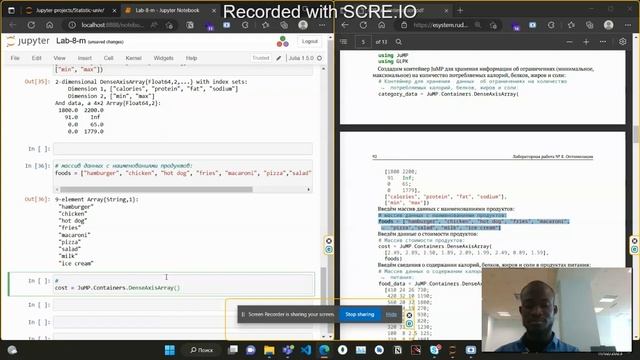Open Microsoft Edge from taskbar
Screen dimensions: 640x360
(324, 350)
